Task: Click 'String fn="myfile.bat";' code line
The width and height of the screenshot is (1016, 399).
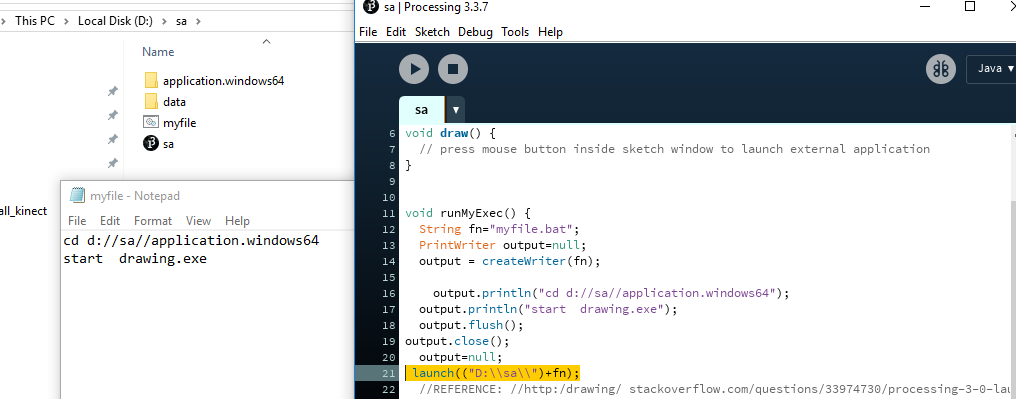Action: click(x=499, y=229)
